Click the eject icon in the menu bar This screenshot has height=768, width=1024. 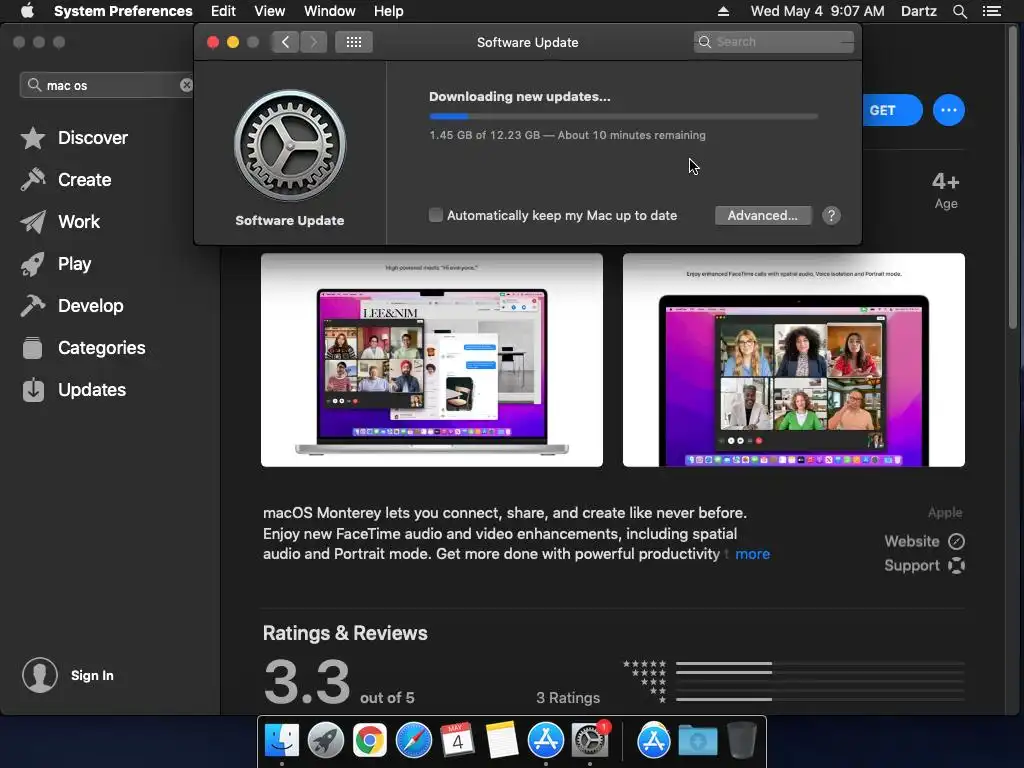723,11
